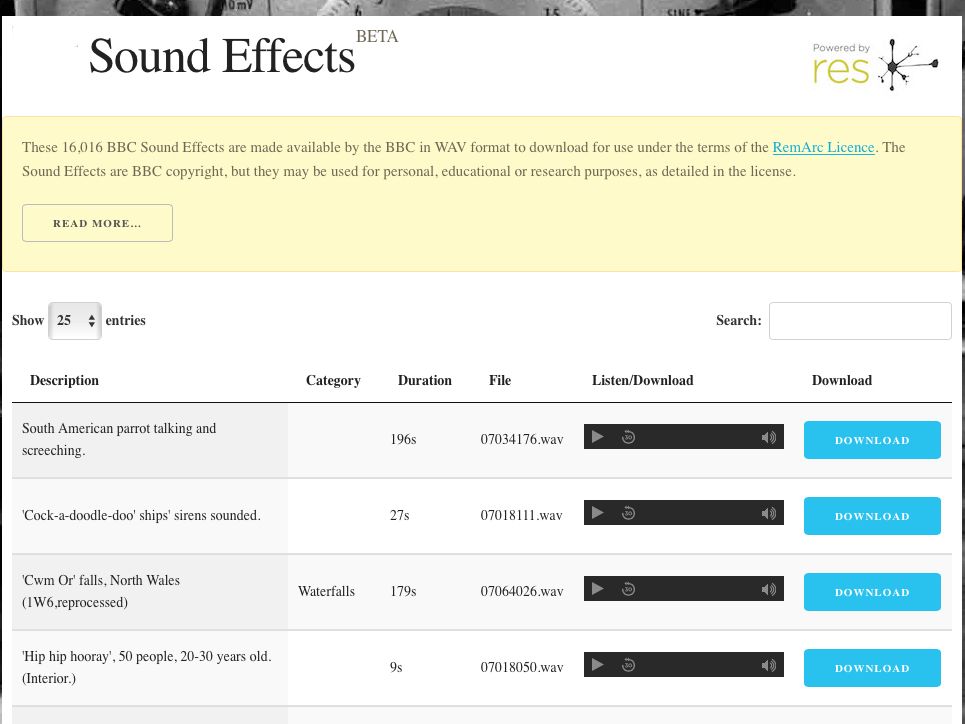This screenshot has height=724, width=965.
Task: Download the 07034176.wav parrot file
Action: click(x=872, y=440)
